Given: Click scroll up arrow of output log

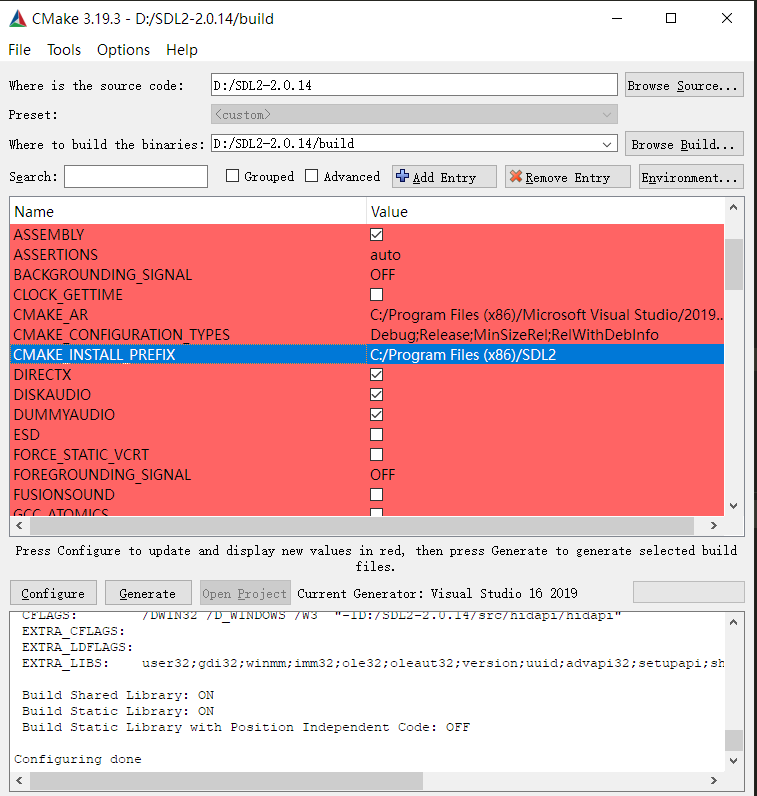Looking at the screenshot, I should (734, 618).
